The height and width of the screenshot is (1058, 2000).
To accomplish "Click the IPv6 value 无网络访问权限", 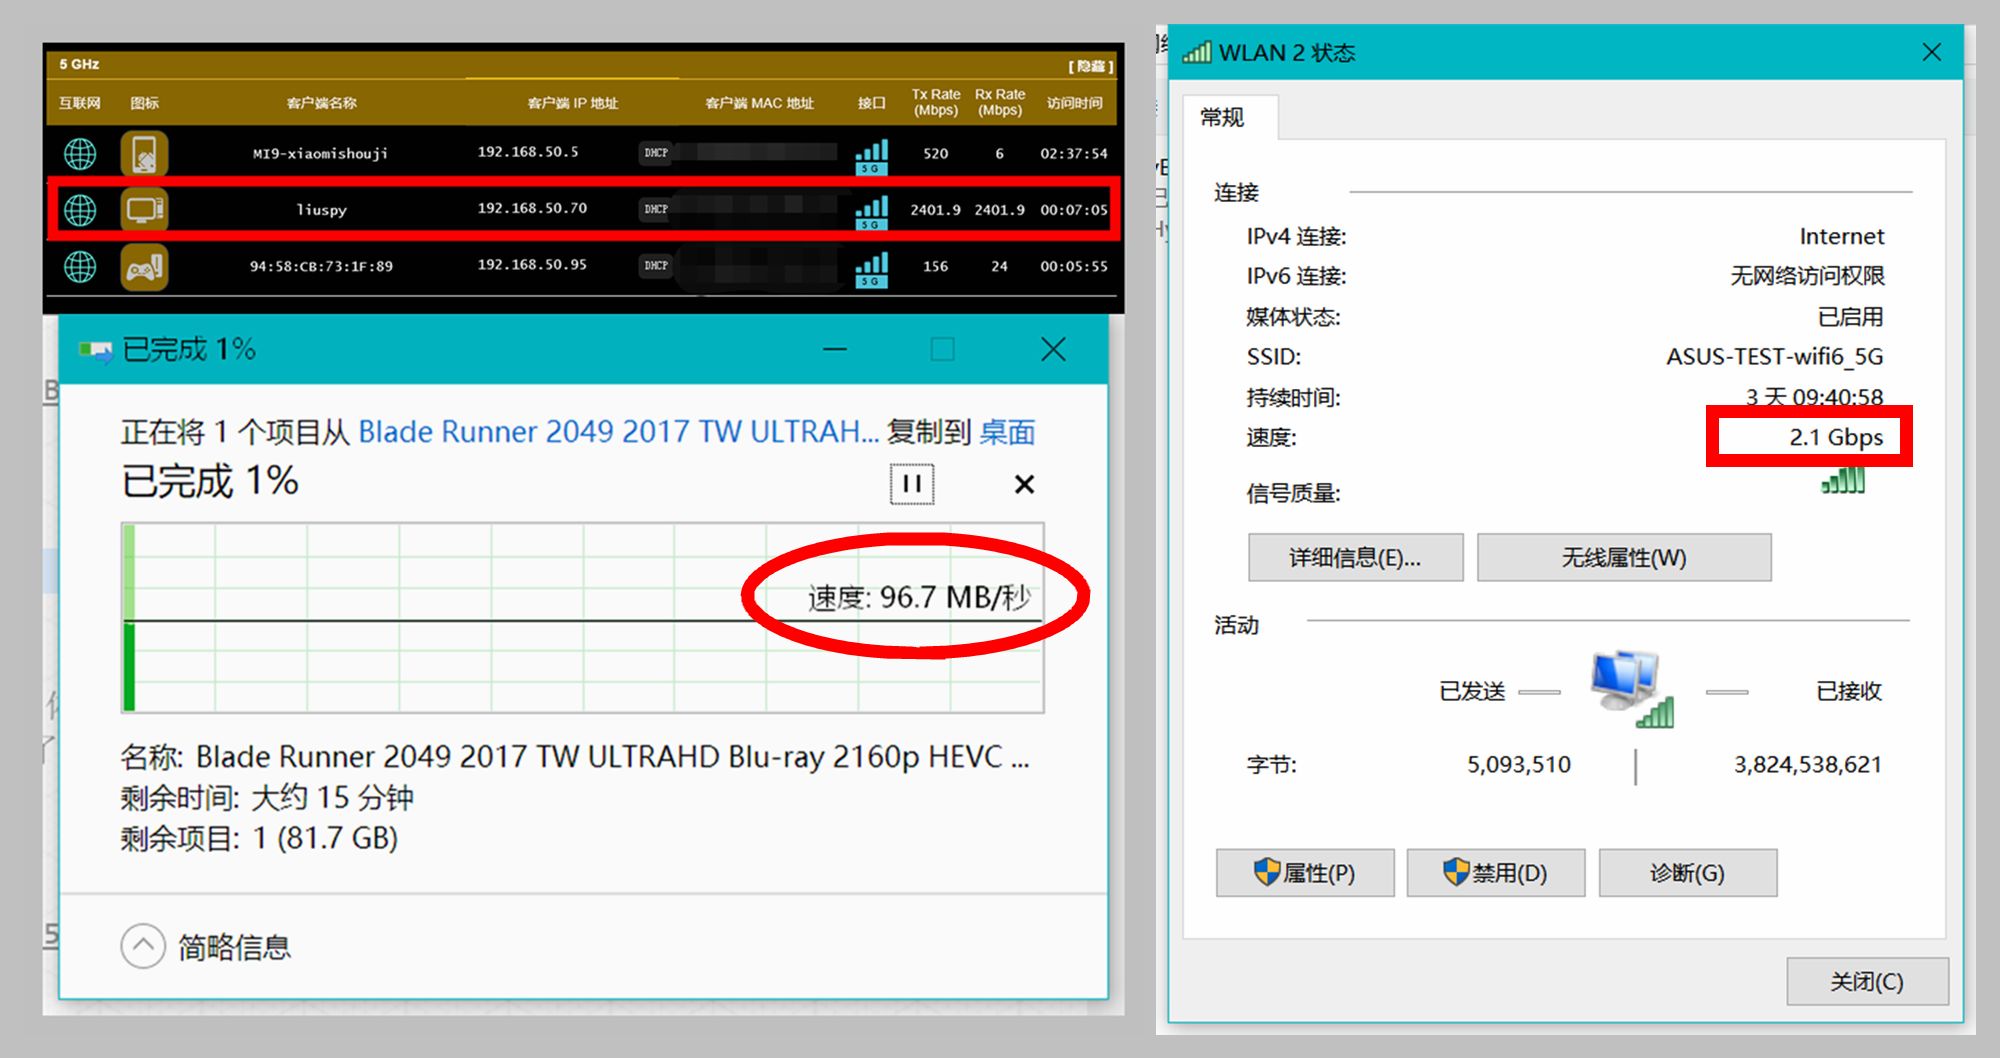I will [1807, 276].
